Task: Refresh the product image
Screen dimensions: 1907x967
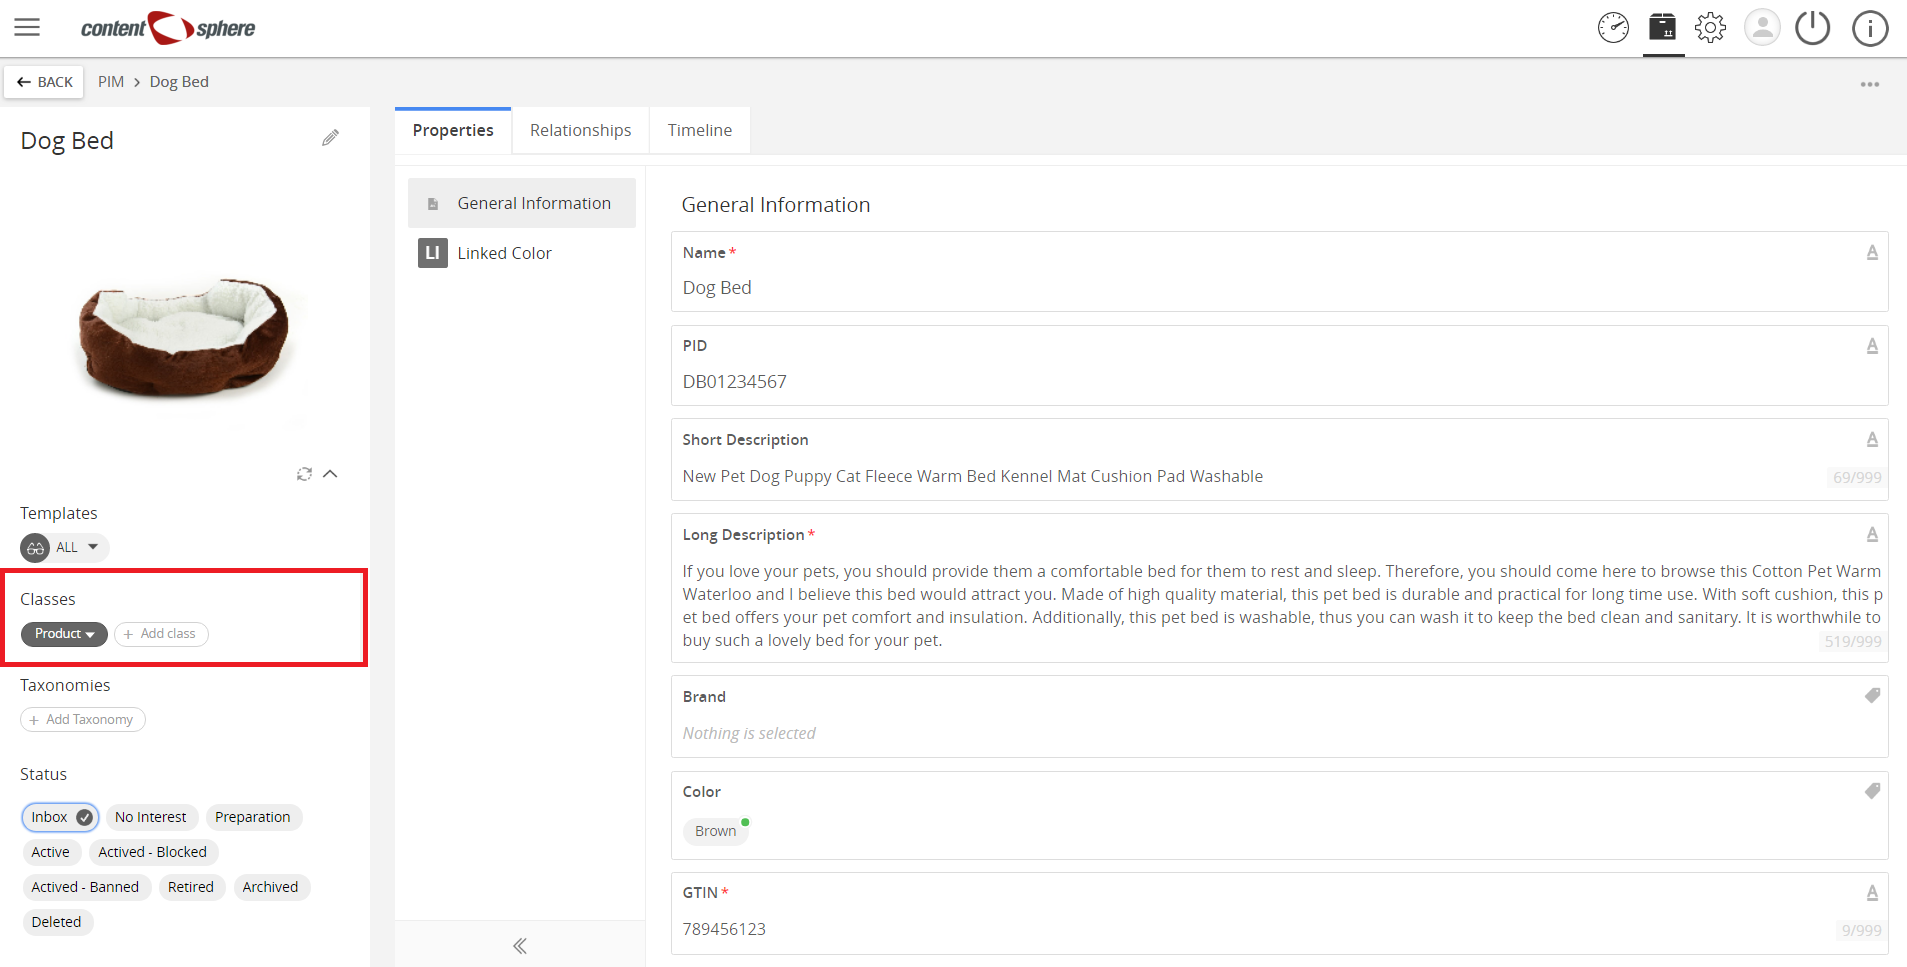Action: pyautogui.click(x=304, y=474)
